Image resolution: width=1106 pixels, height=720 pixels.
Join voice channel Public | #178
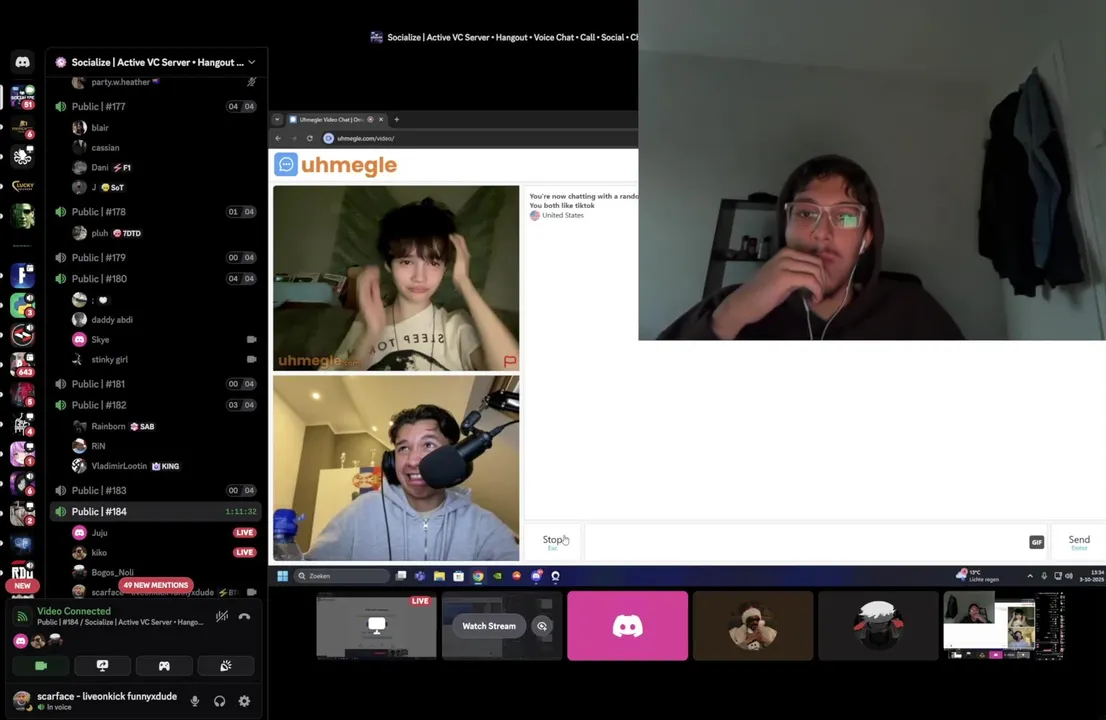[155, 212]
